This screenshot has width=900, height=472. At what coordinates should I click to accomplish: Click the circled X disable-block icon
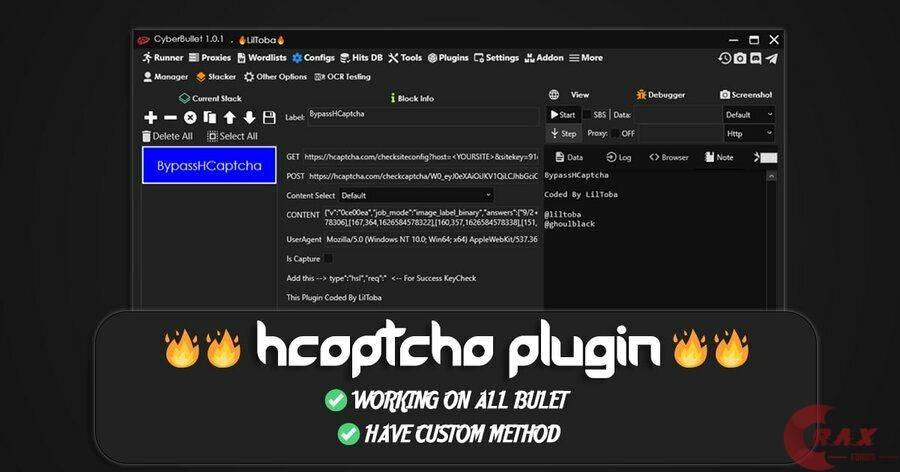pyautogui.click(x=190, y=118)
